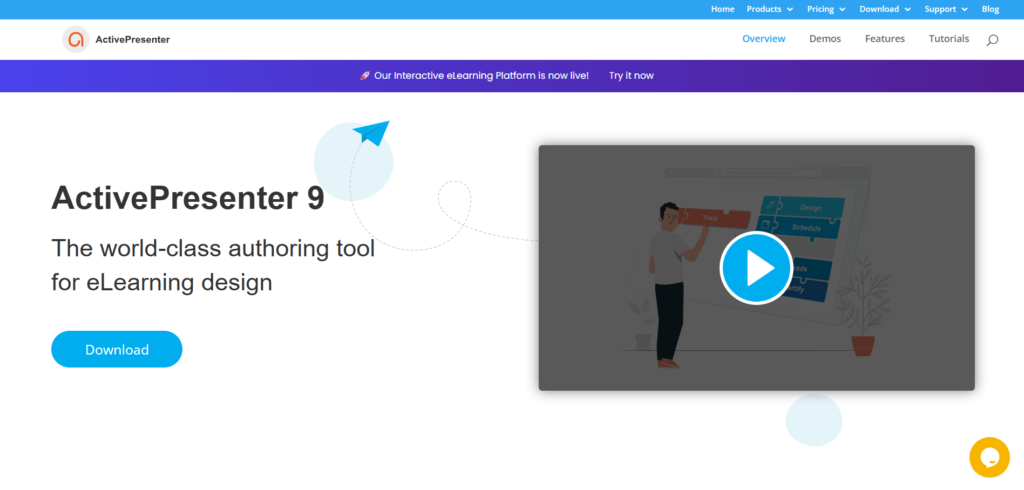Switch to the Features tab
The image size is (1024, 490).
tap(885, 39)
